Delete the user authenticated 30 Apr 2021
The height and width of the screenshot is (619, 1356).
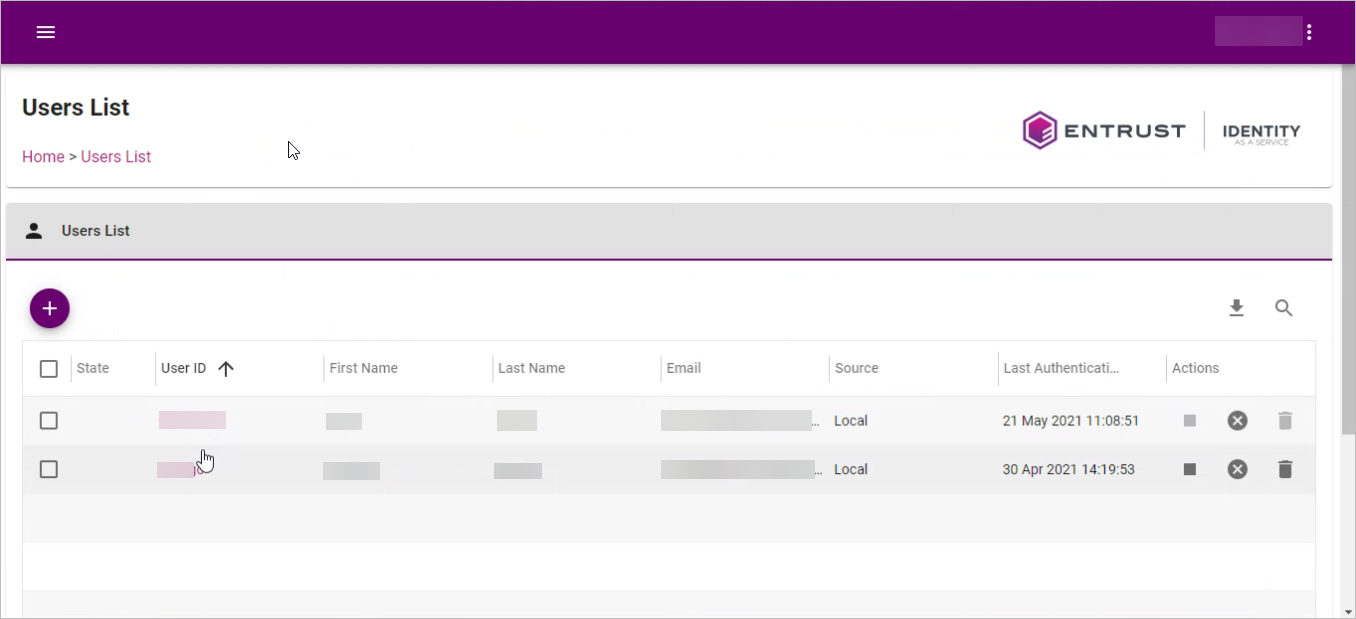(1285, 469)
